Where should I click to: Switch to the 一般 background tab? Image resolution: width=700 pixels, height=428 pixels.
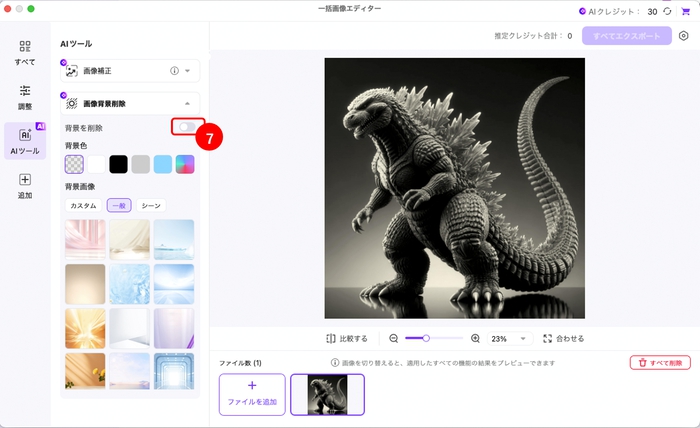(119, 205)
